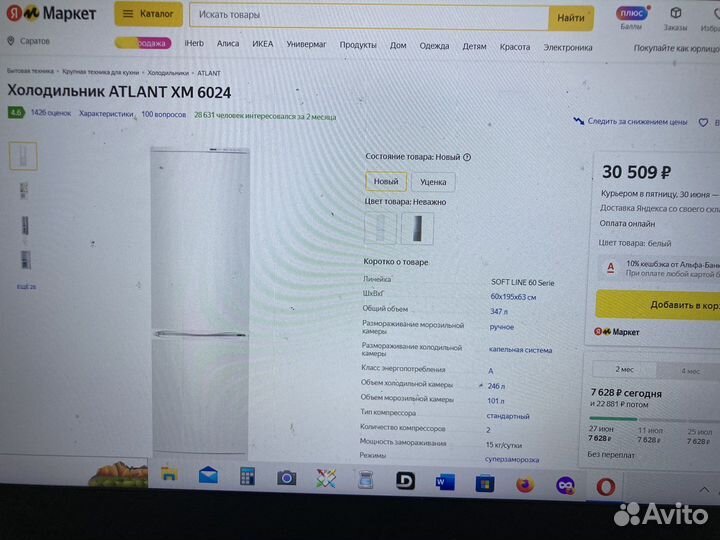This screenshot has height=540, width=720.
Task: Click the Саратов location pin
Action: pos(11,41)
